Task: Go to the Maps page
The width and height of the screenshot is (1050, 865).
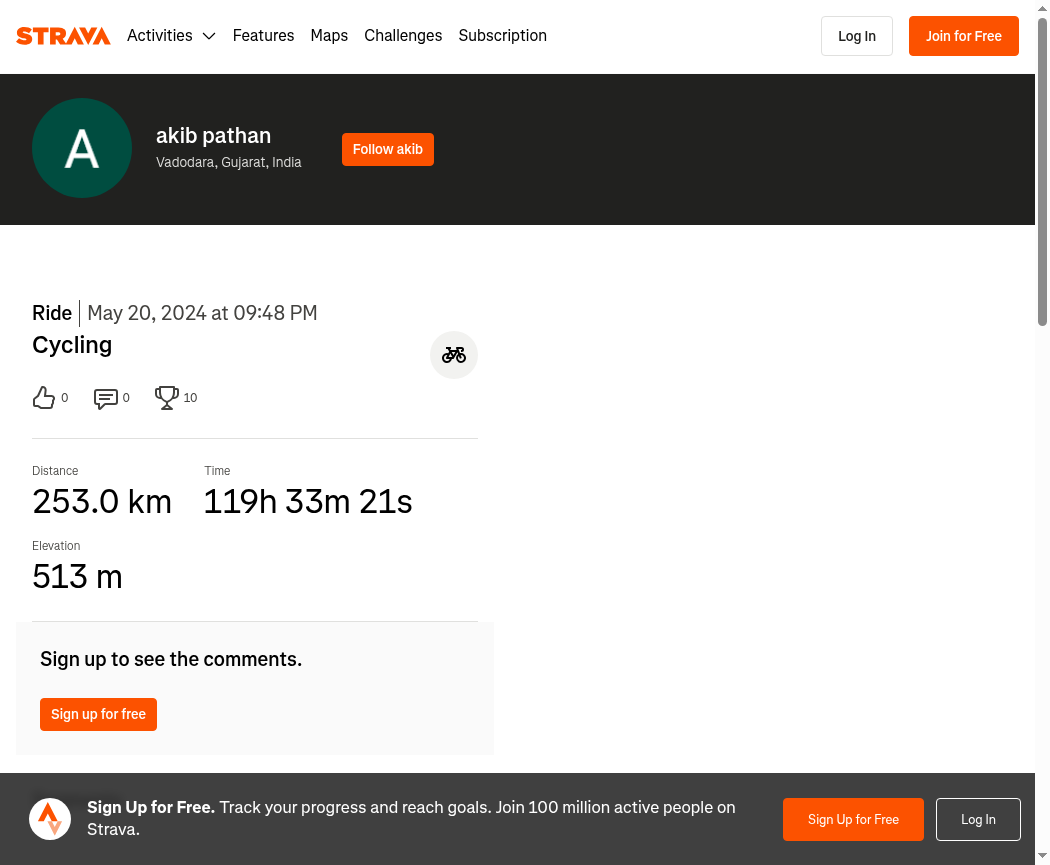Action: [x=329, y=35]
